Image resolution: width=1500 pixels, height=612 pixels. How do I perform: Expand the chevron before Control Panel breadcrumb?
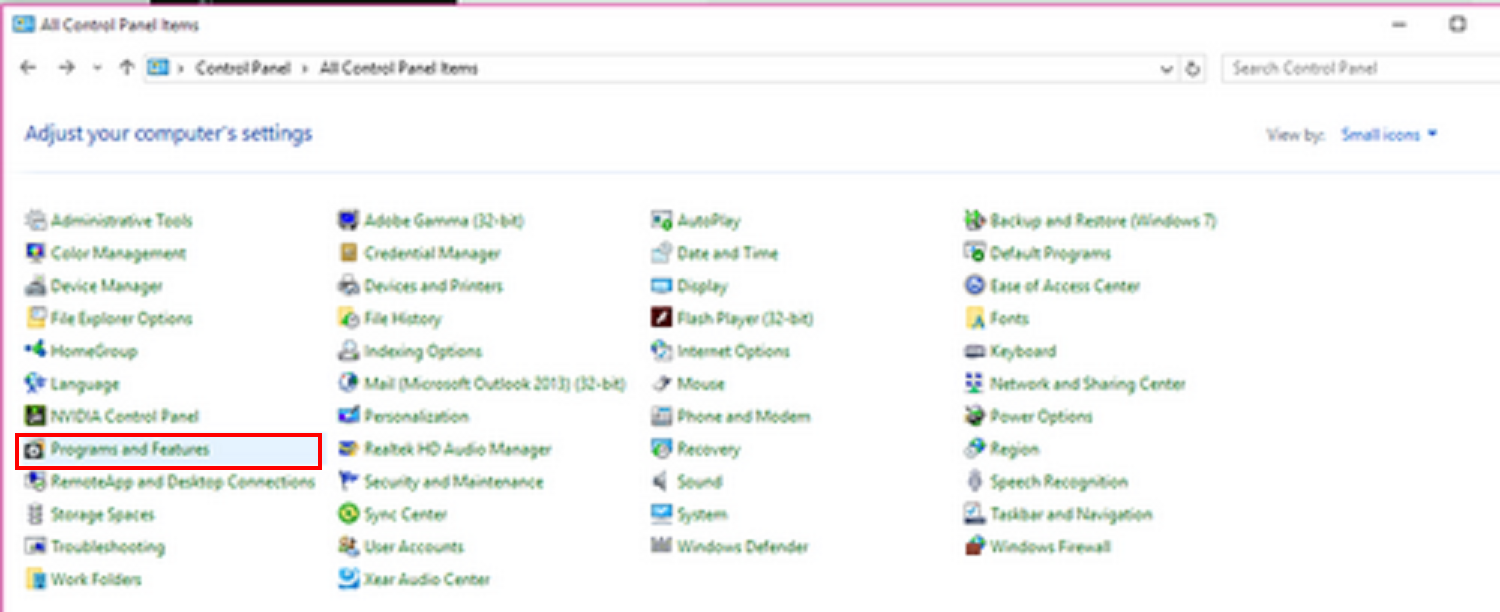(x=182, y=68)
